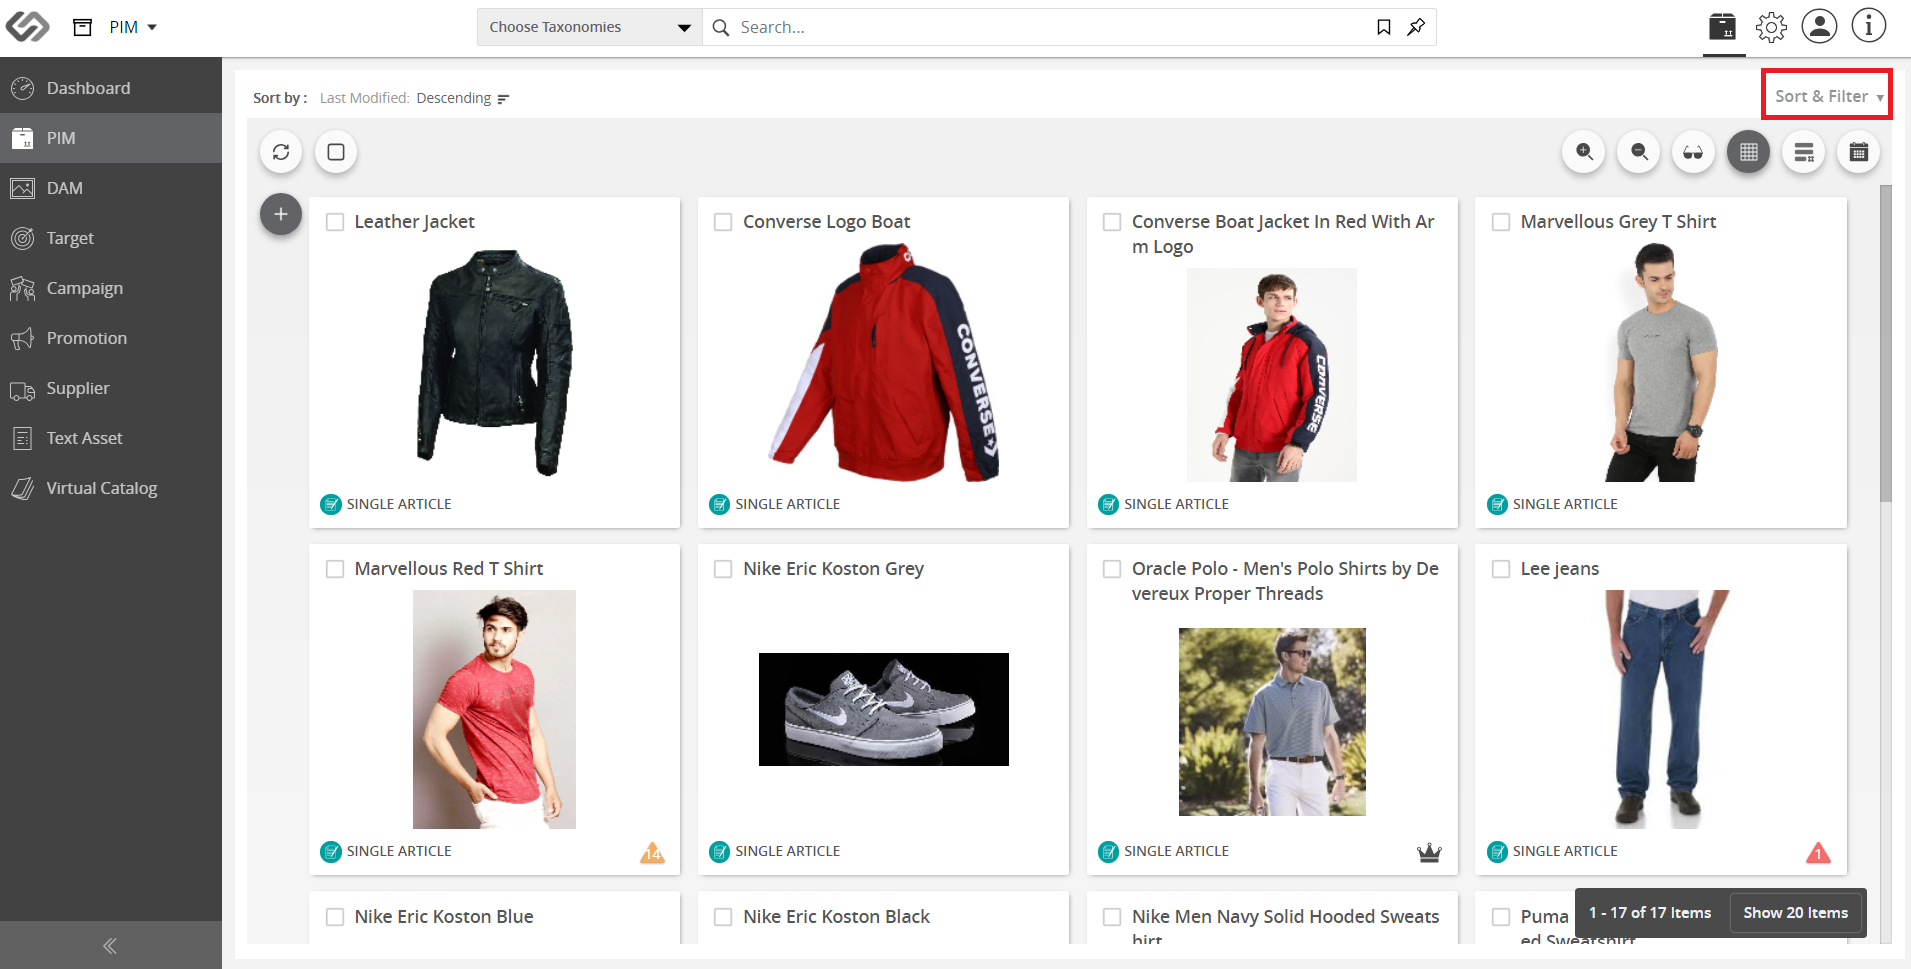This screenshot has width=1911, height=969.
Task: Check the Nike Eric Koston Blue checkbox
Action: click(335, 917)
